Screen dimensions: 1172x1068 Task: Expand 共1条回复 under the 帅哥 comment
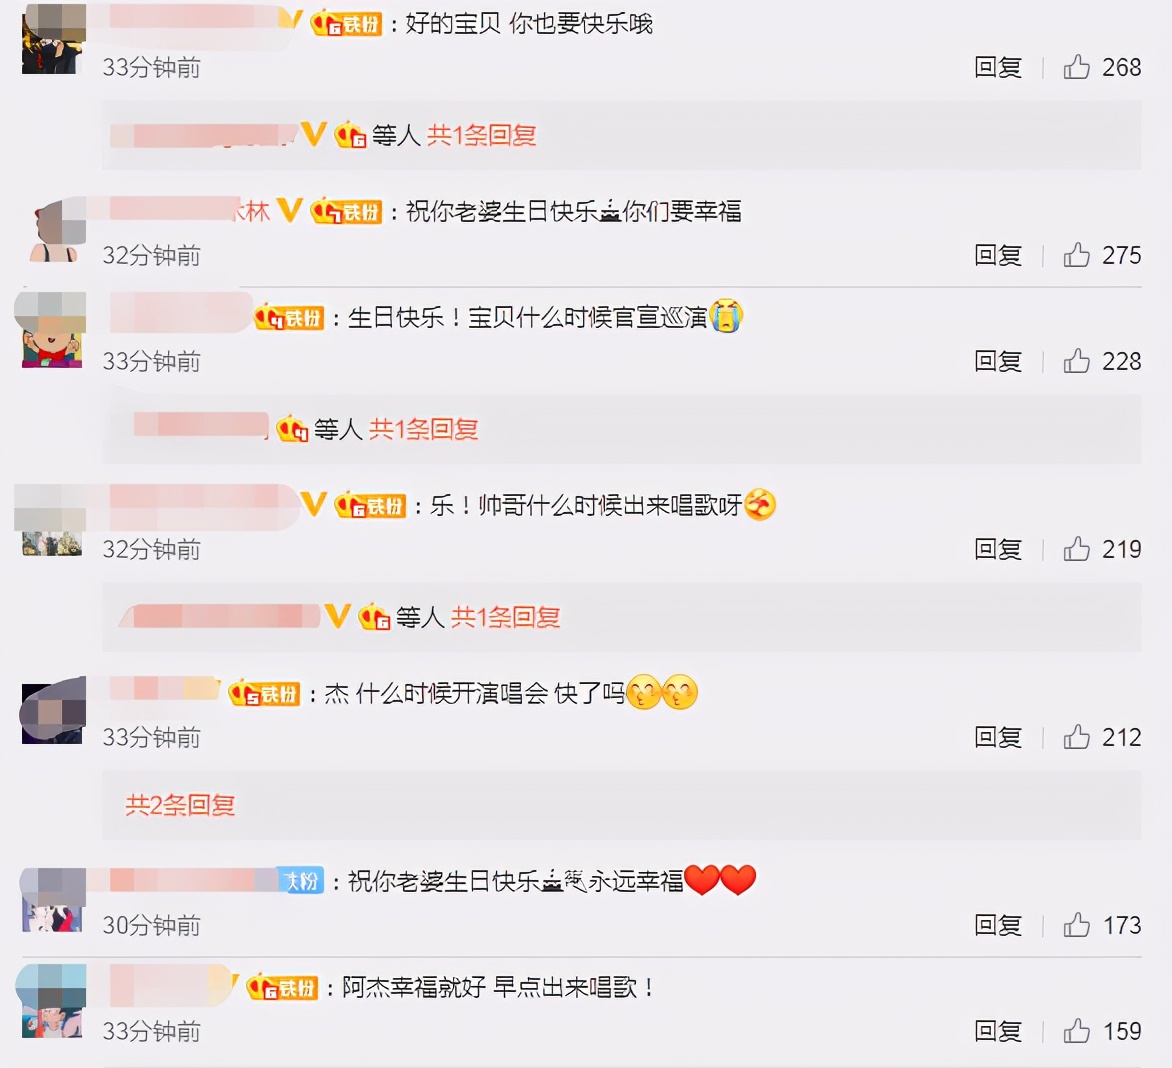pos(505,617)
